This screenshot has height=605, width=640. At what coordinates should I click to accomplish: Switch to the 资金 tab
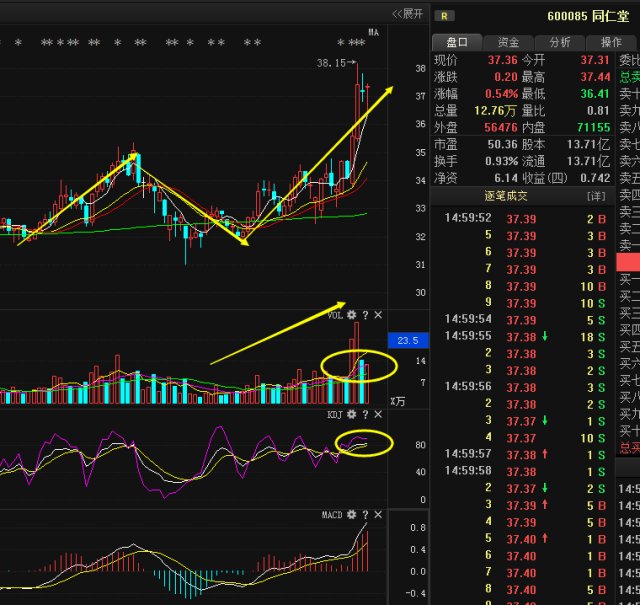(508, 42)
